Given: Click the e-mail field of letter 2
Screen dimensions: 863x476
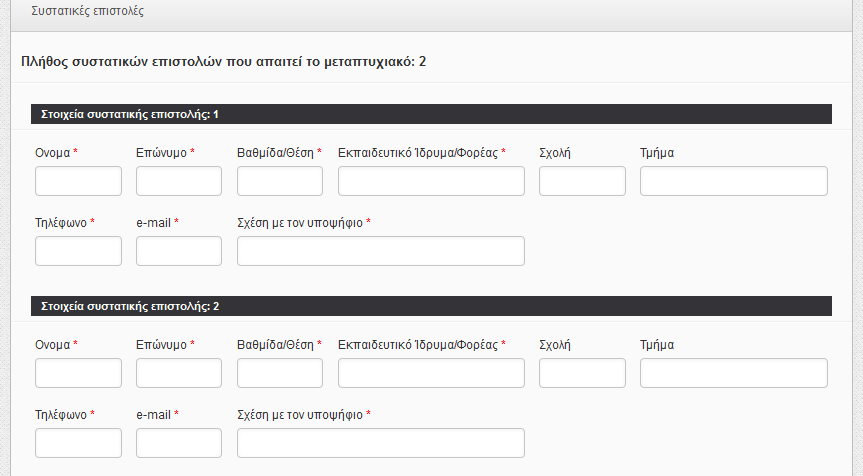Looking at the screenshot, I should tap(179, 443).
